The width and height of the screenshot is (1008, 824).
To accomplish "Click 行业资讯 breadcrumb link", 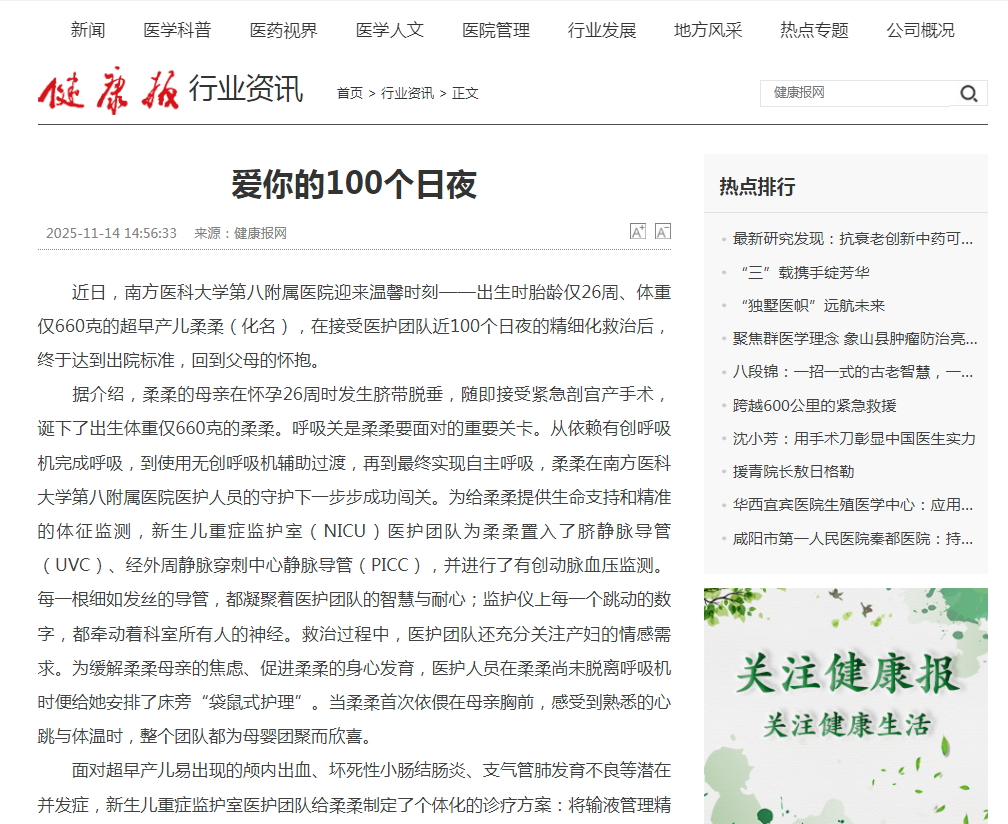I will point(408,93).
